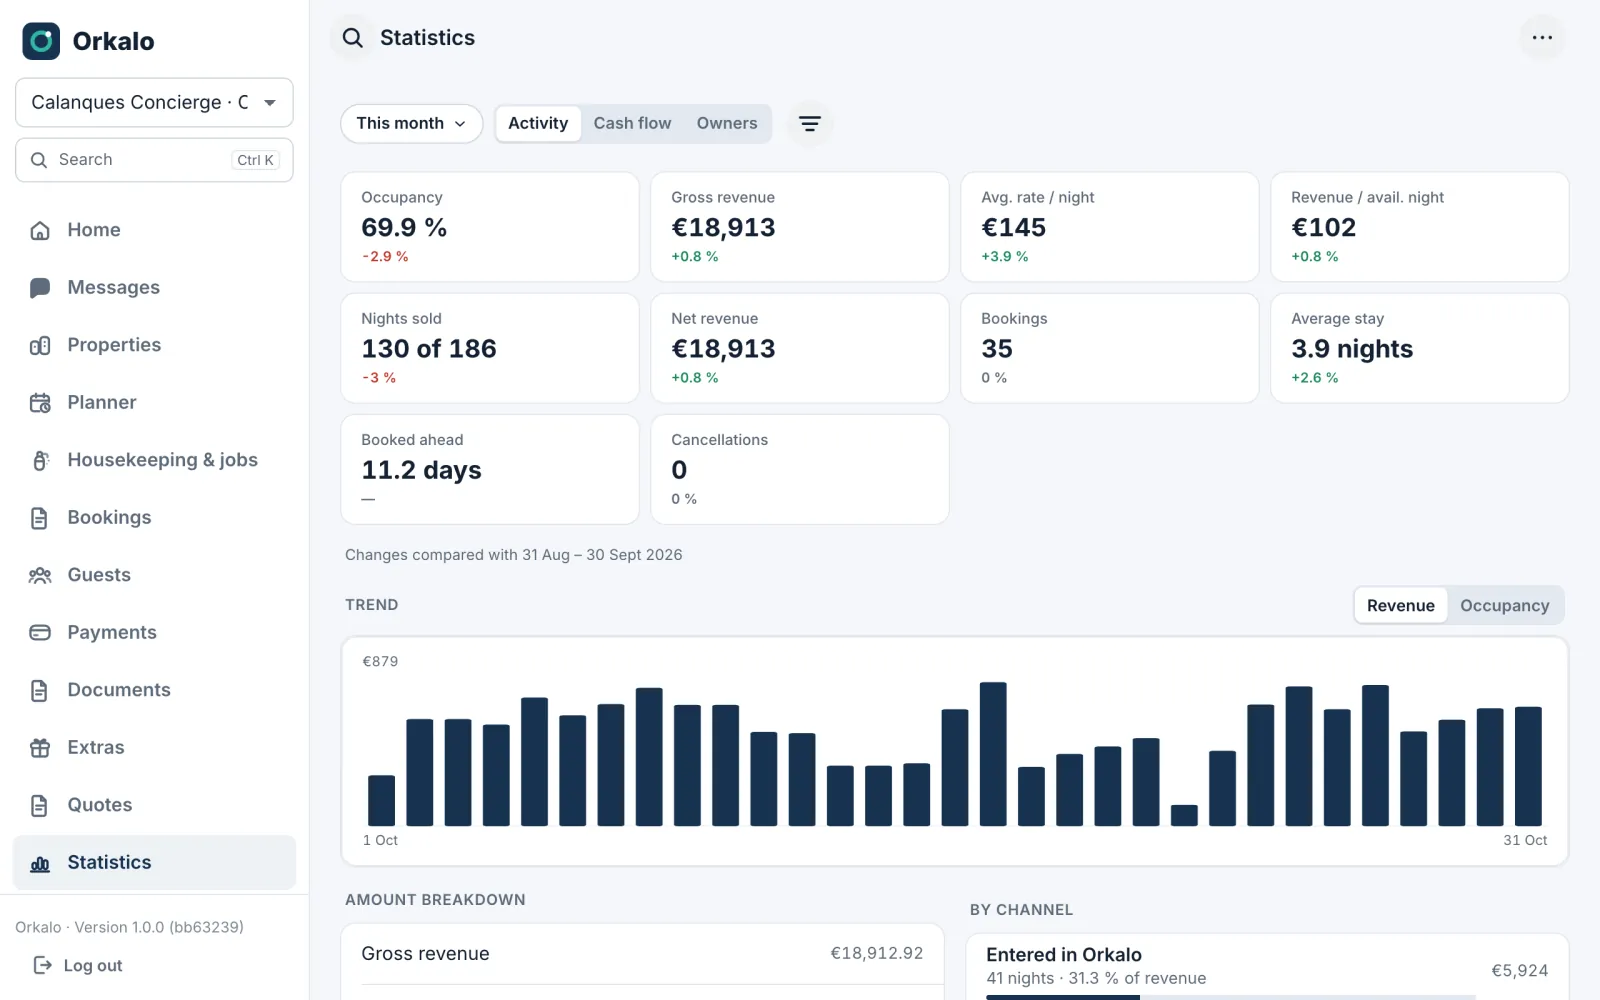Click the Log out link text
The image size is (1600, 1000).
[93, 966]
